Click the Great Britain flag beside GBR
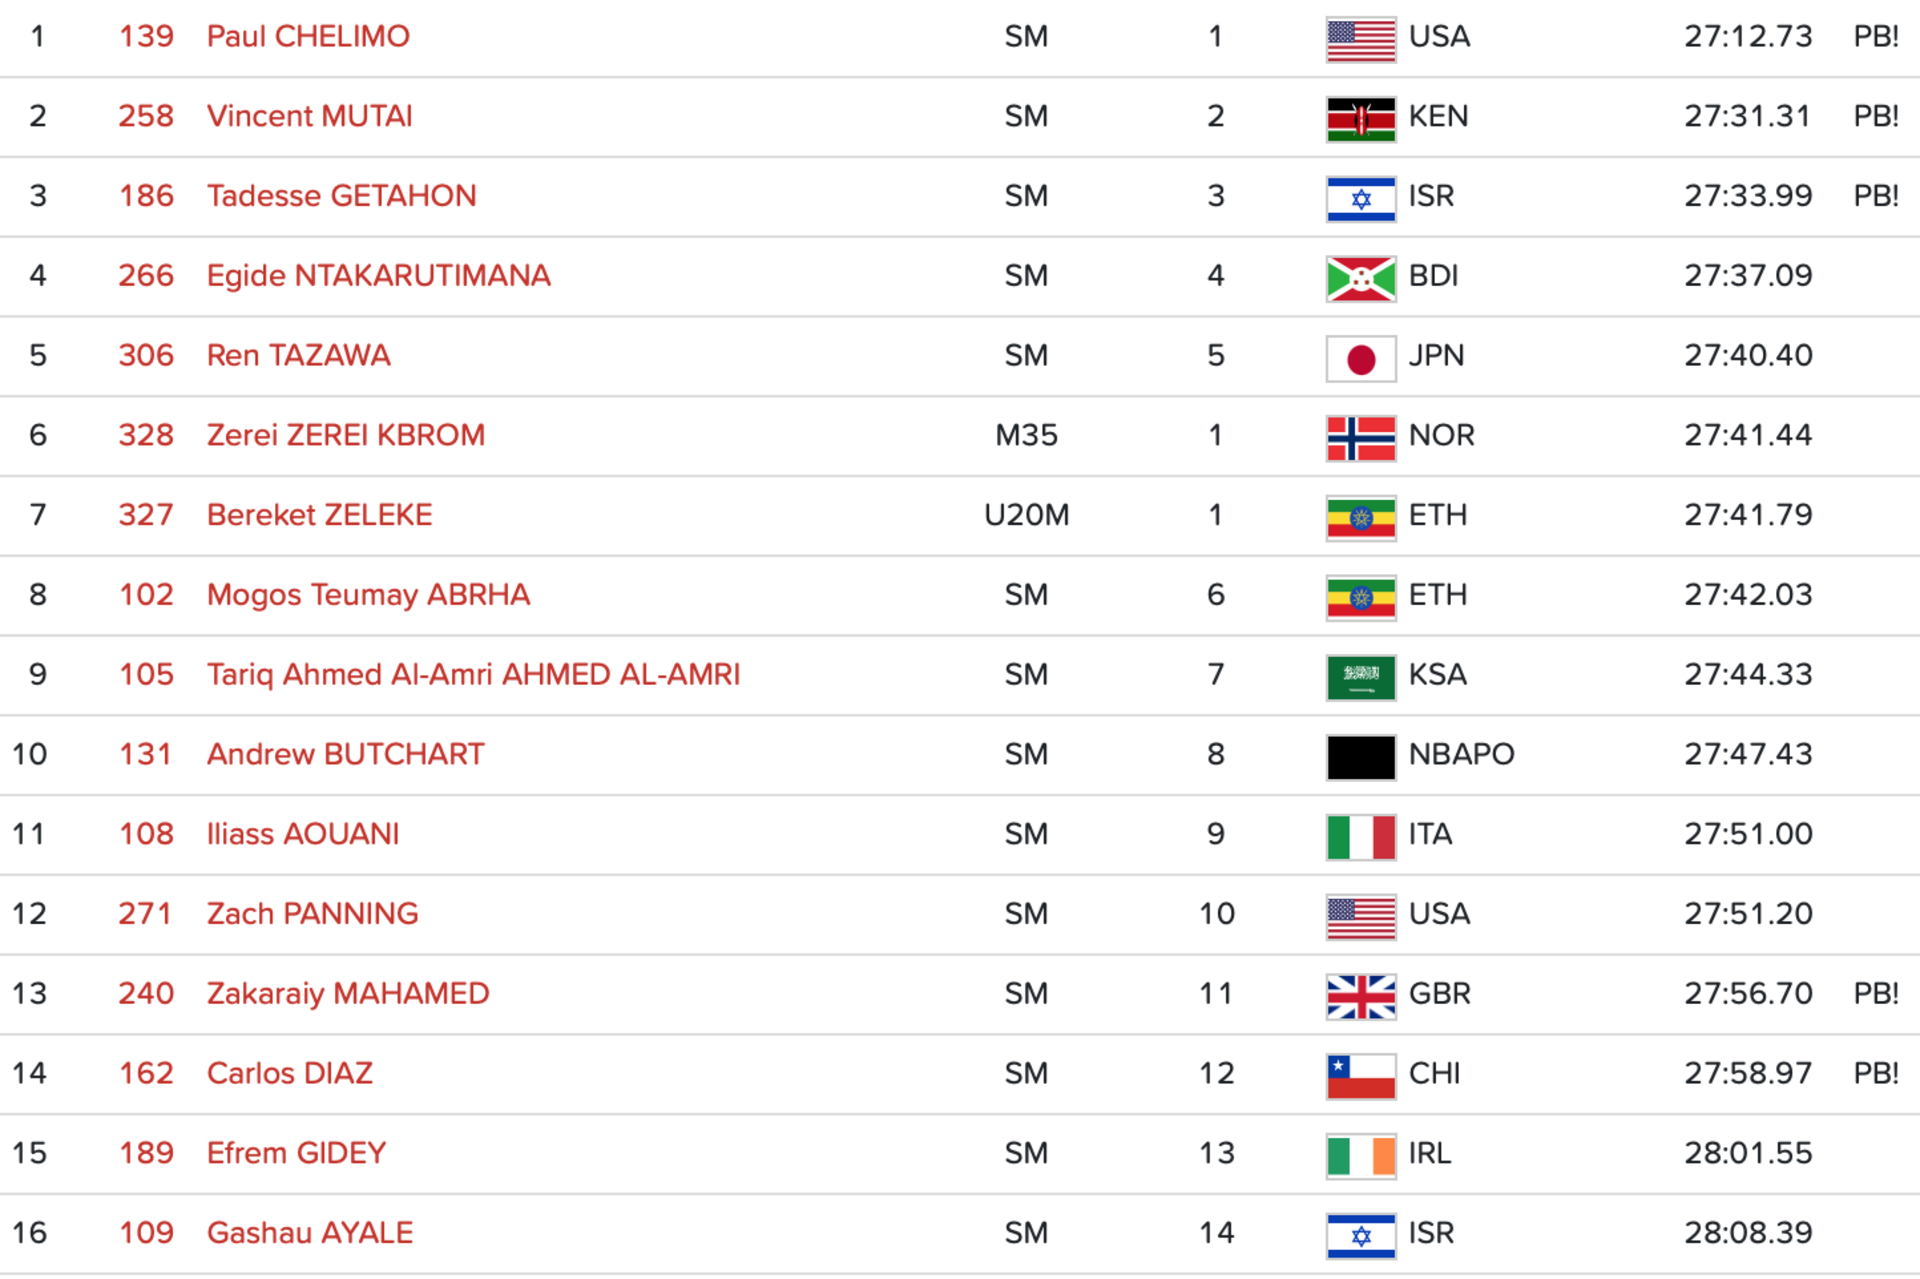Image resolution: width=1920 pixels, height=1279 pixels. tap(1360, 997)
